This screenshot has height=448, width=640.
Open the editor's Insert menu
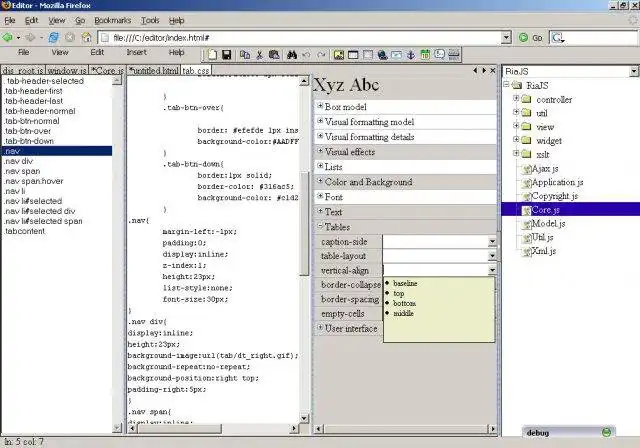pos(136,52)
